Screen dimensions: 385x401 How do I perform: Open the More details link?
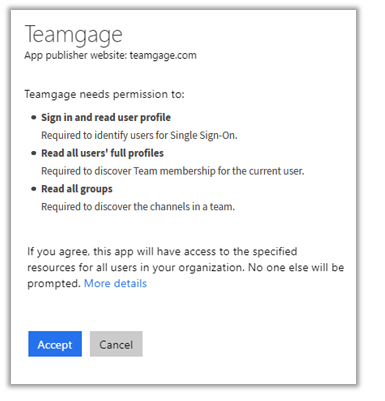coord(115,283)
